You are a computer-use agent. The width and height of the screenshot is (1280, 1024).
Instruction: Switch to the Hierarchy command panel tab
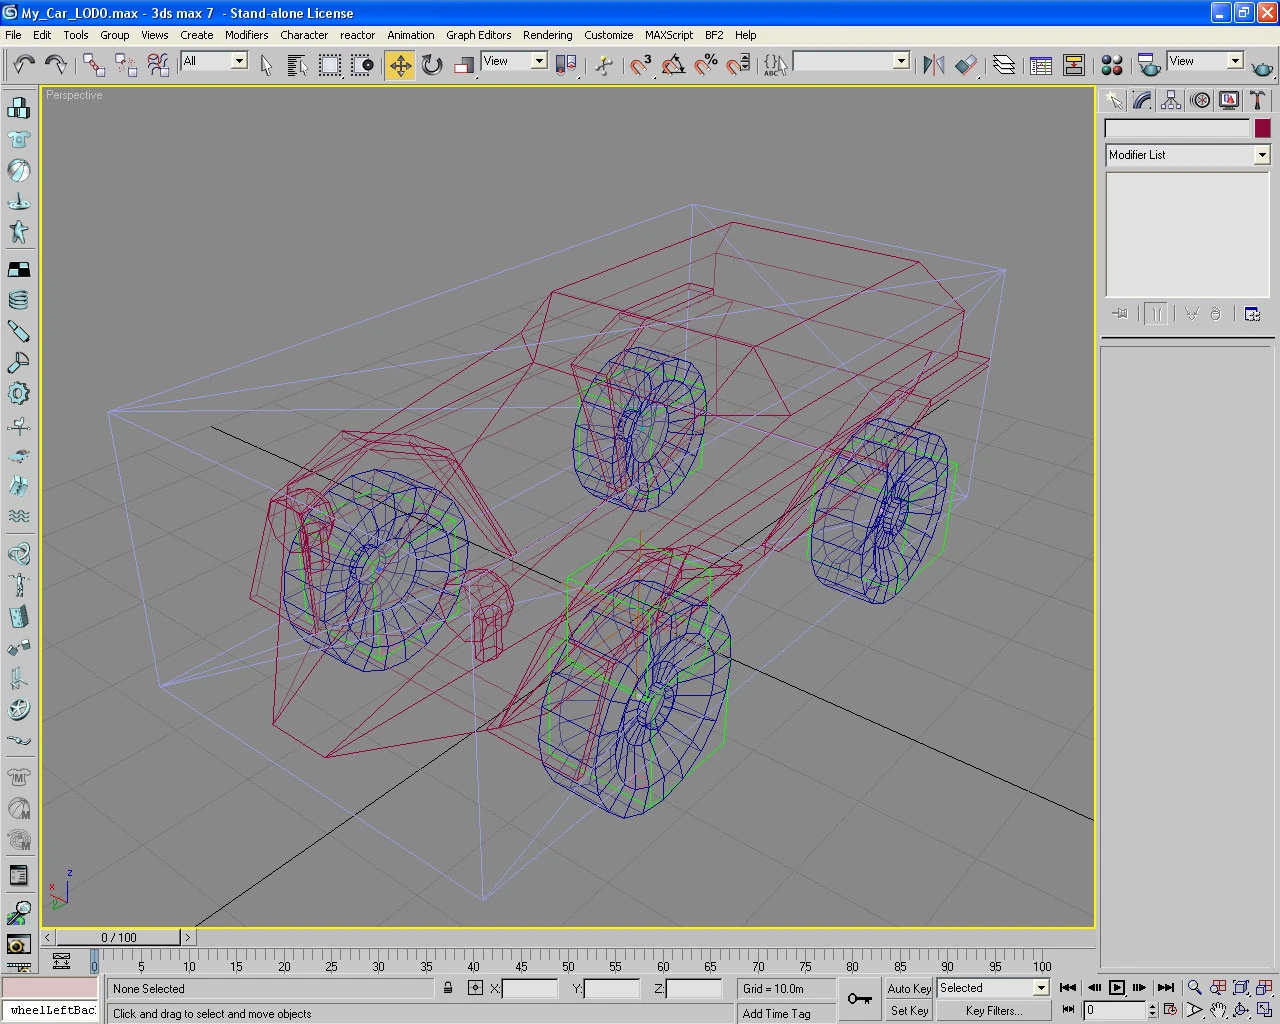1171,100
